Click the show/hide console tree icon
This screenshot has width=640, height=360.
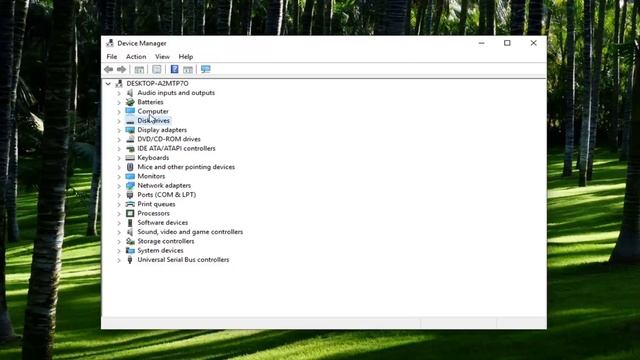coord(139,69)
